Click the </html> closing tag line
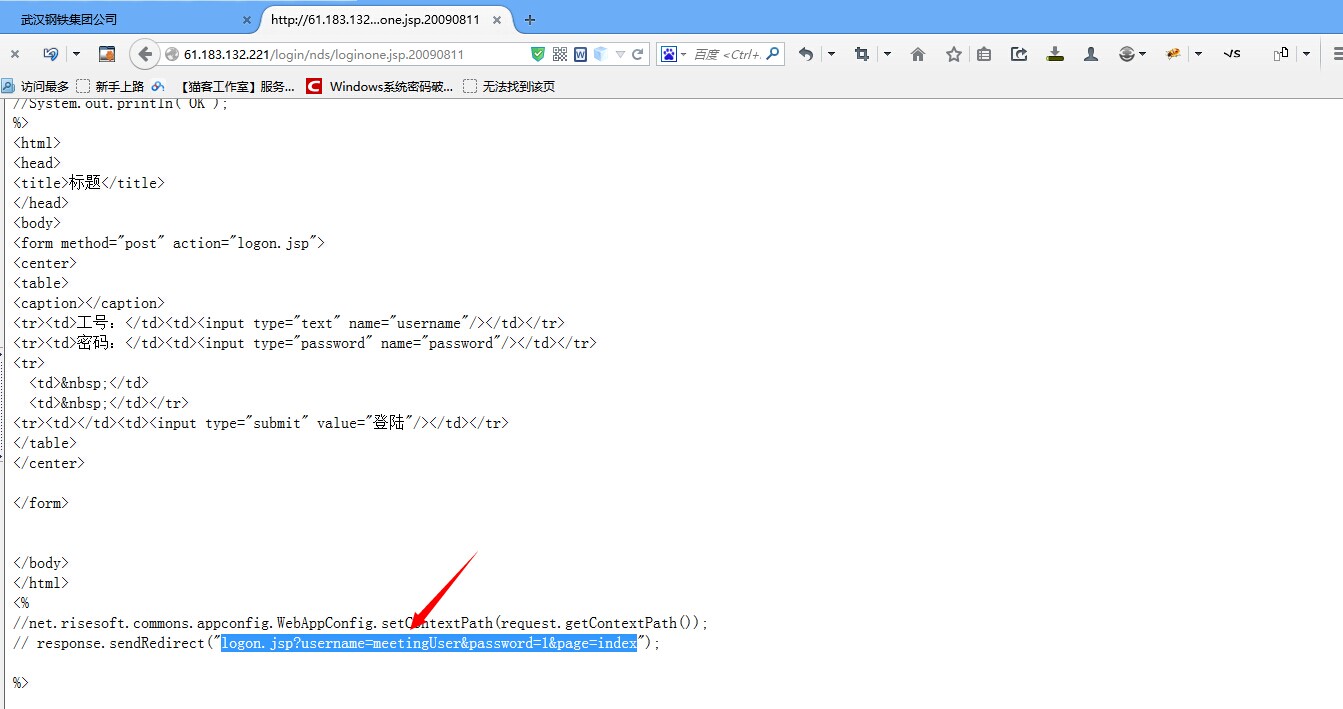Screen dimensions: 1343x709 pos(41,583)
